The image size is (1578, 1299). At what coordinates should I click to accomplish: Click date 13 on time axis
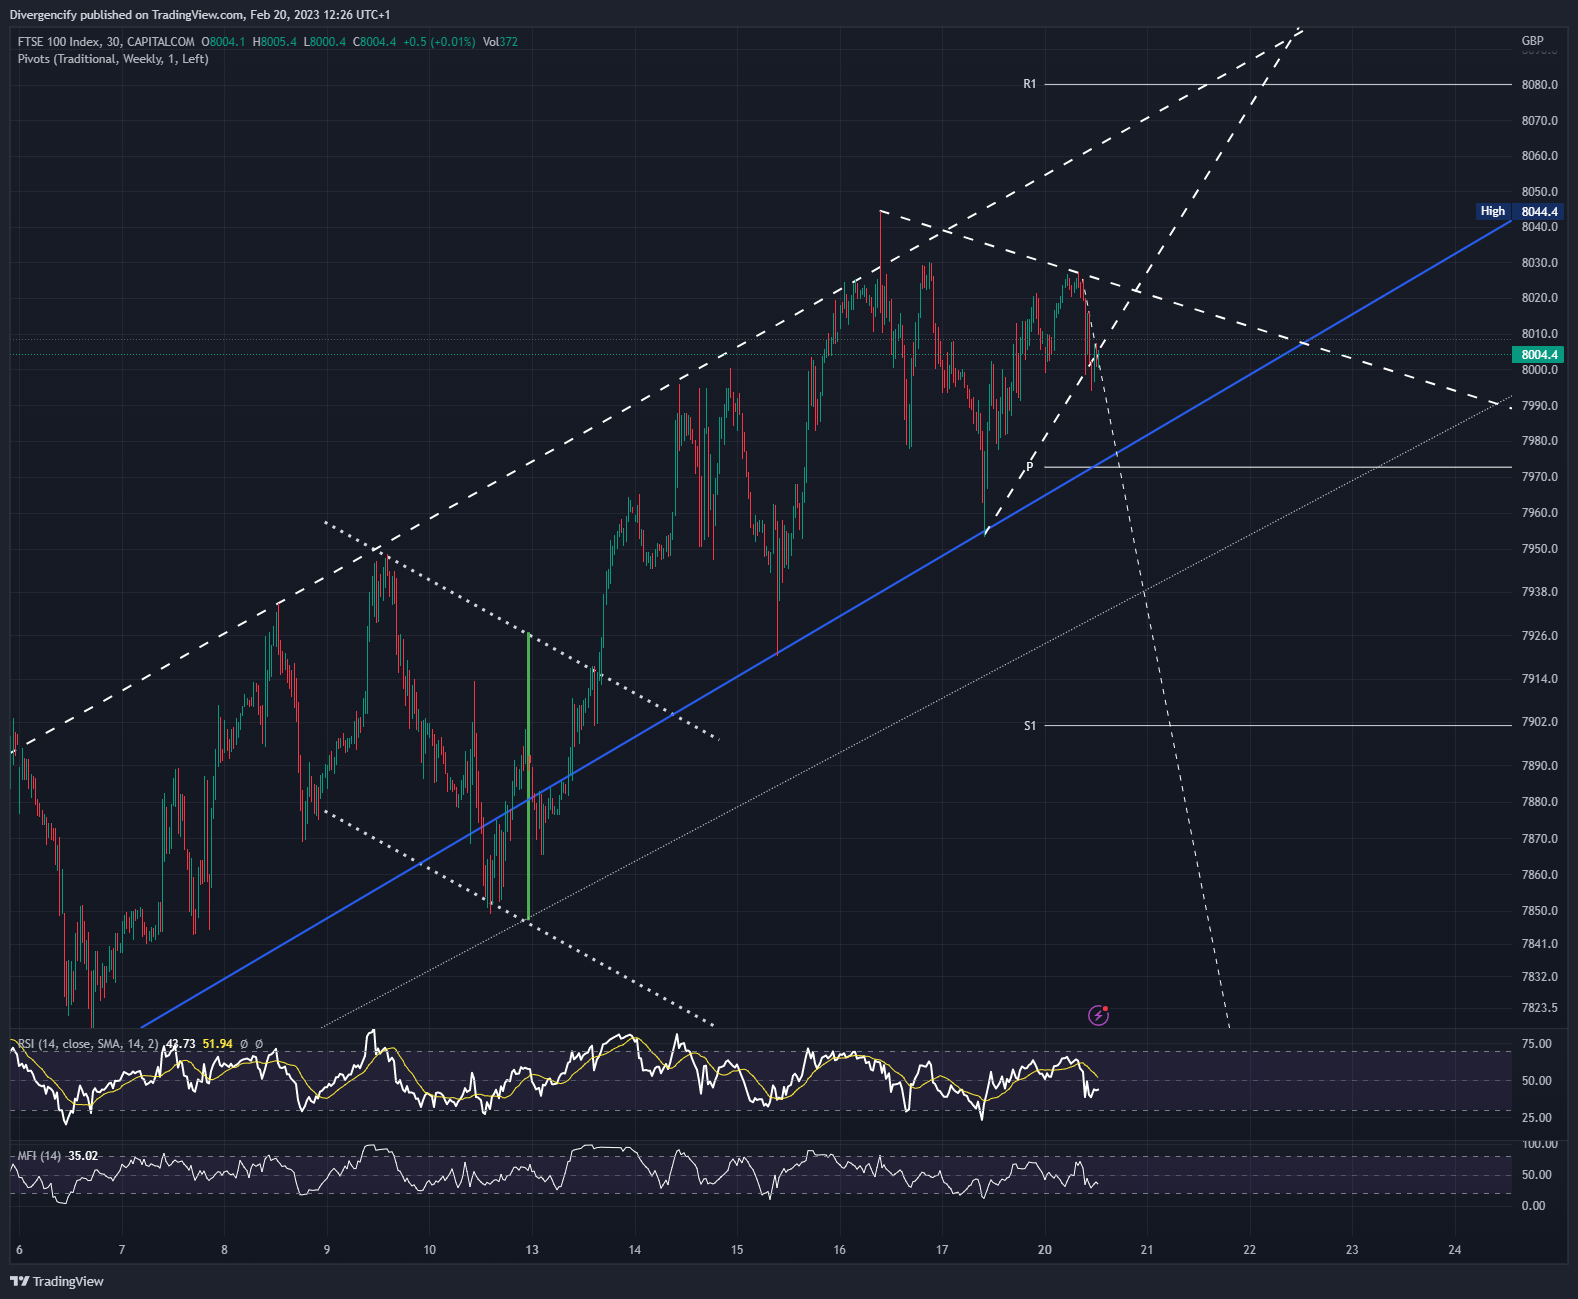[x=532, y=1250]
